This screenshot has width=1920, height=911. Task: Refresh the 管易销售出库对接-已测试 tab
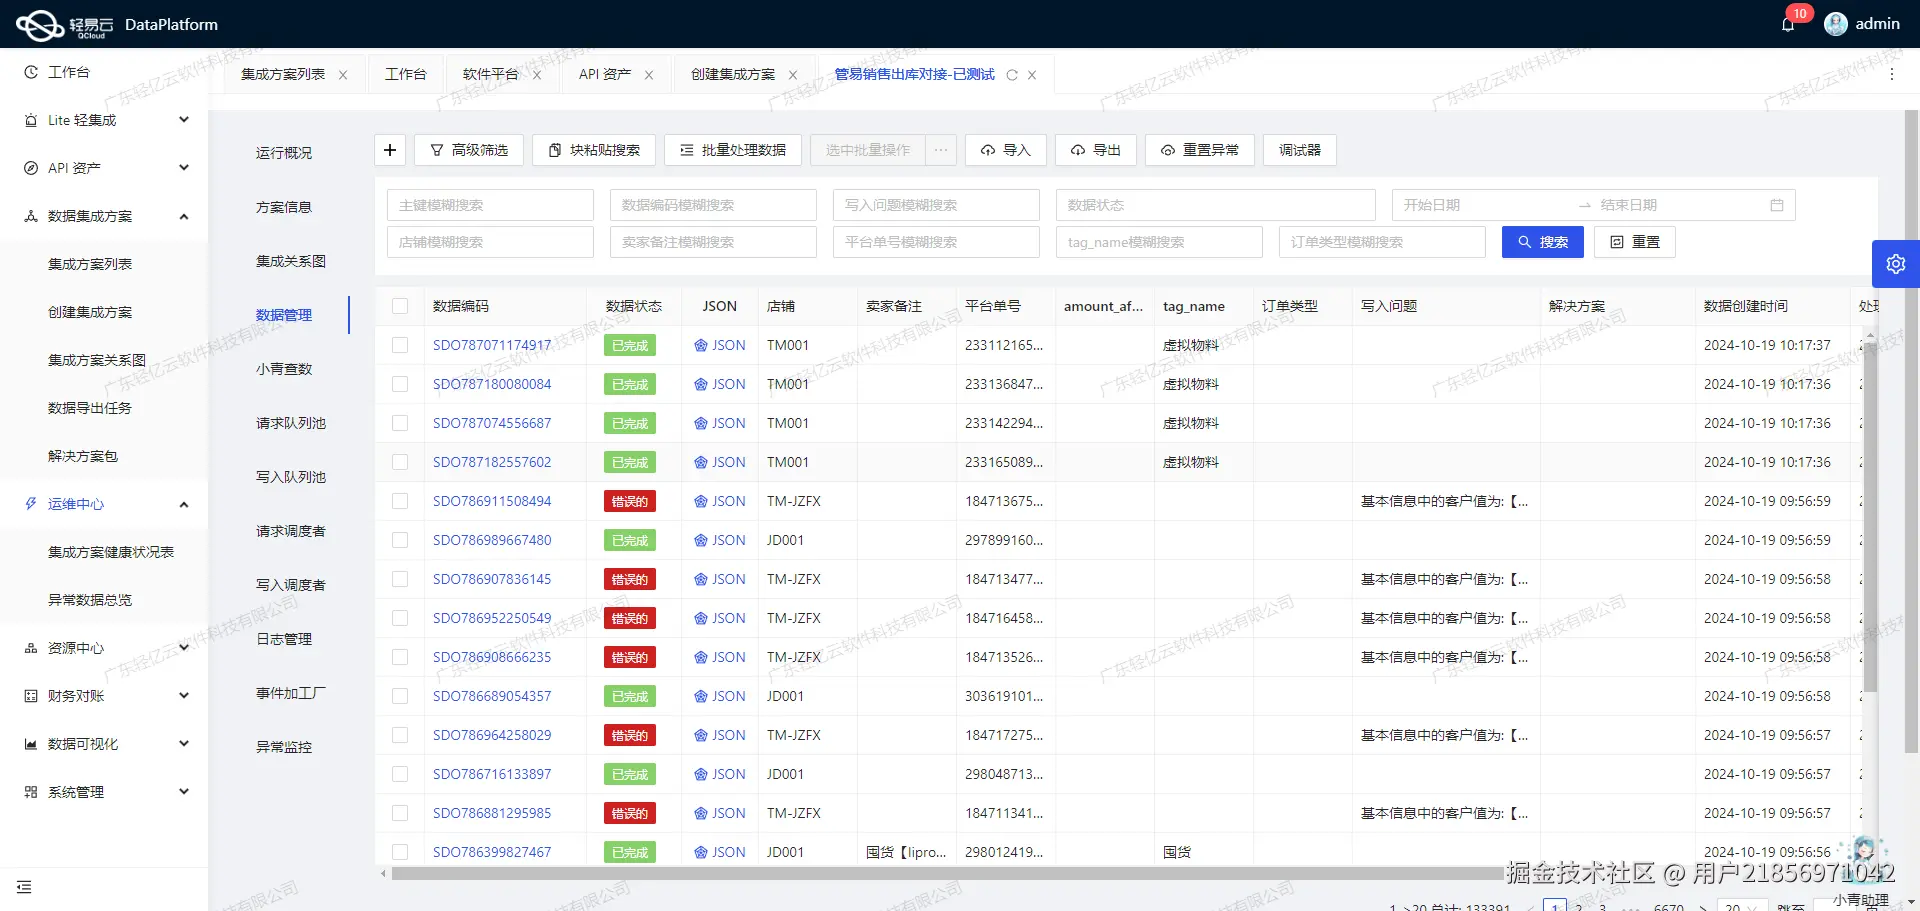(x=1012, y=74)
